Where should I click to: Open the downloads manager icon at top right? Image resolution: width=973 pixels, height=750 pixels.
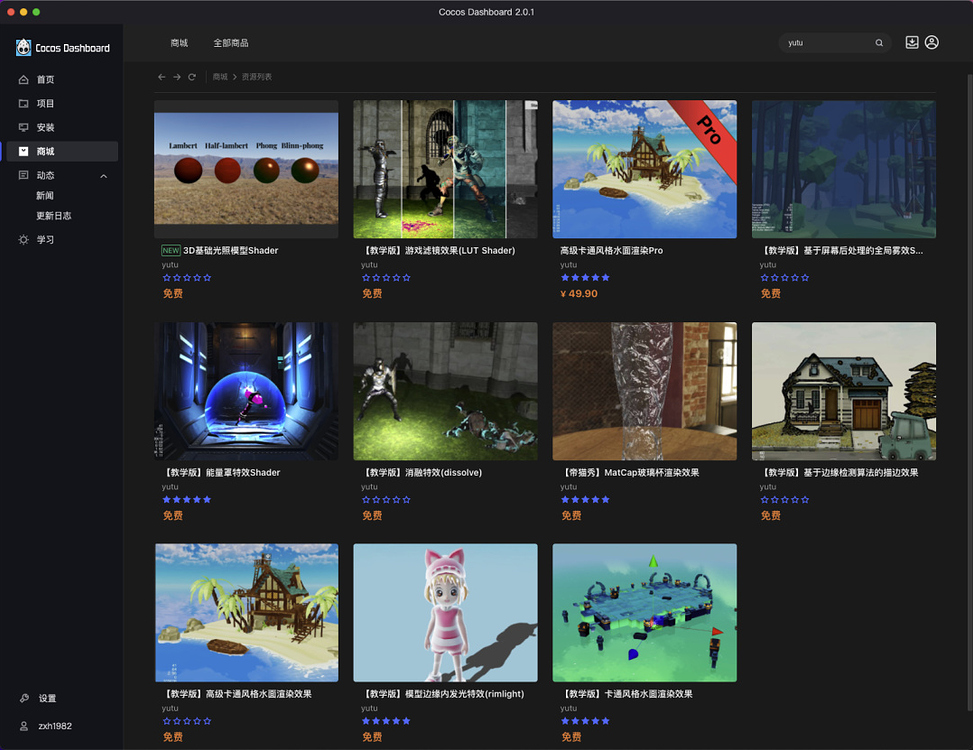911,42
